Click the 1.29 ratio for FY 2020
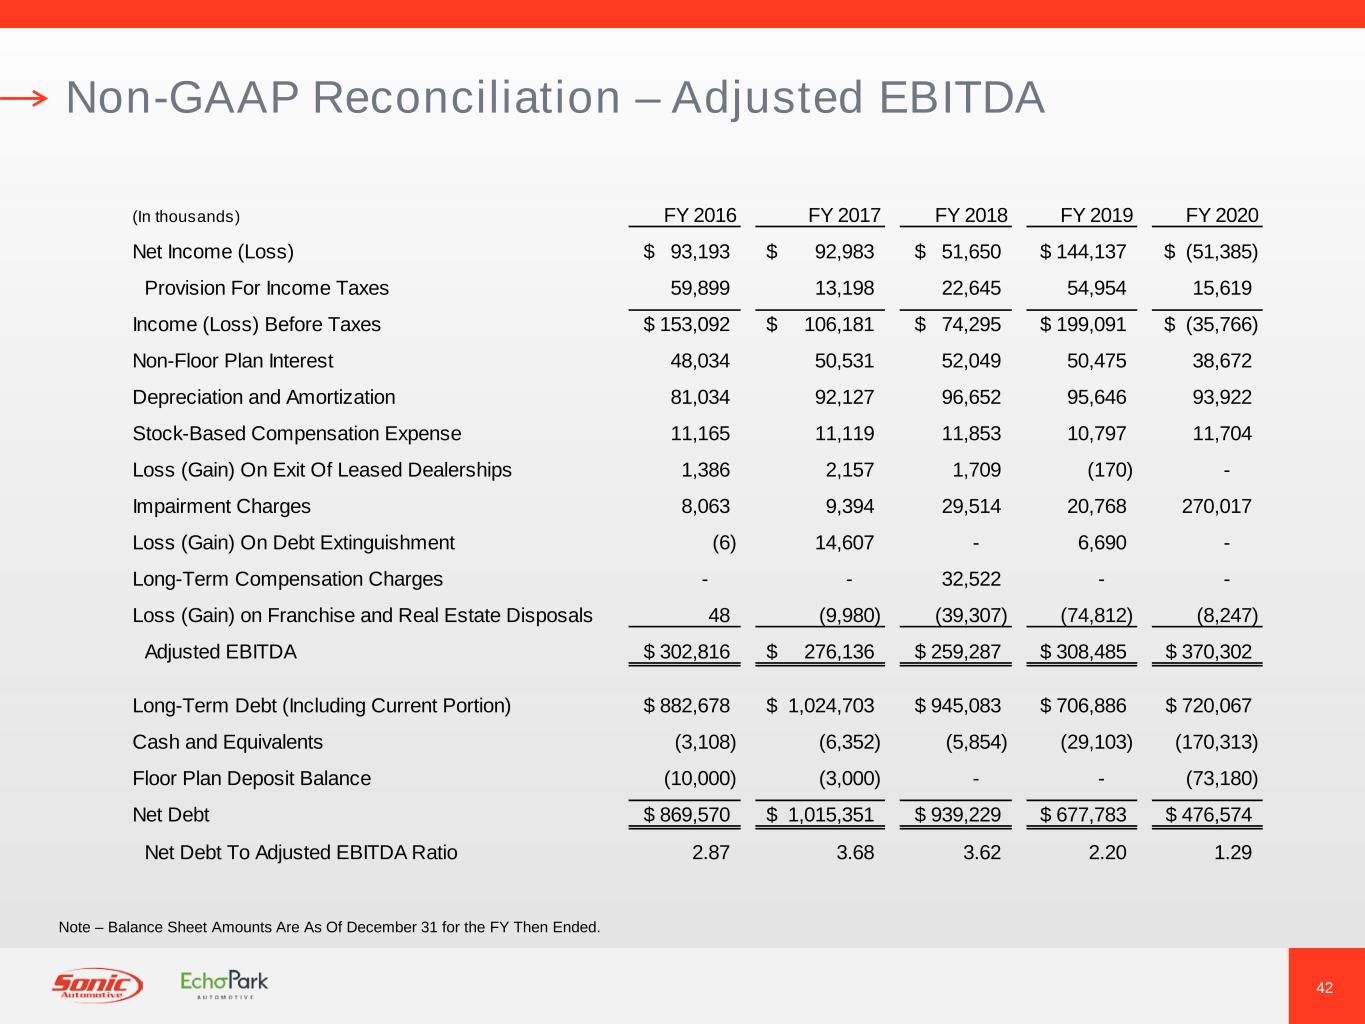The width and height of the screenshot is (1365, 1024). point(1232,852)
